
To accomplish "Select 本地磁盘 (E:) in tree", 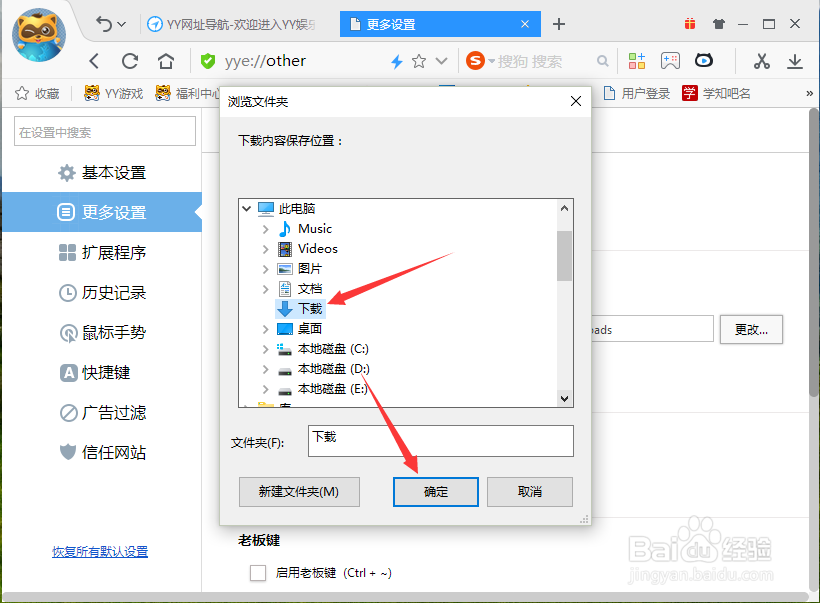I will (322, 389).
